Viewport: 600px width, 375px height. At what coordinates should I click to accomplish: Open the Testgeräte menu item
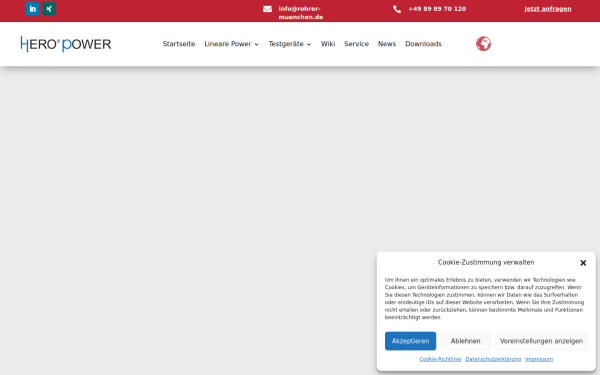pos(286,44)
